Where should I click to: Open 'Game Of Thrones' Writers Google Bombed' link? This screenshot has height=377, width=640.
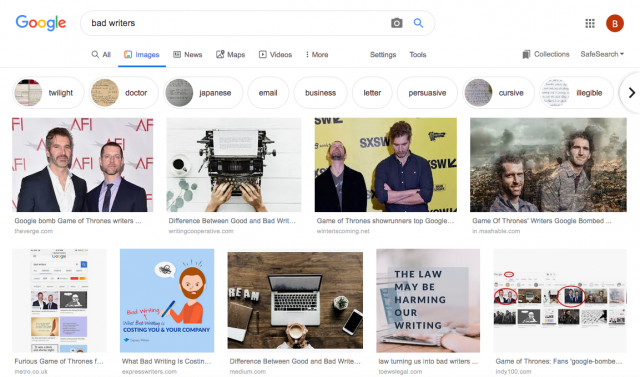[x=542, y=221]
